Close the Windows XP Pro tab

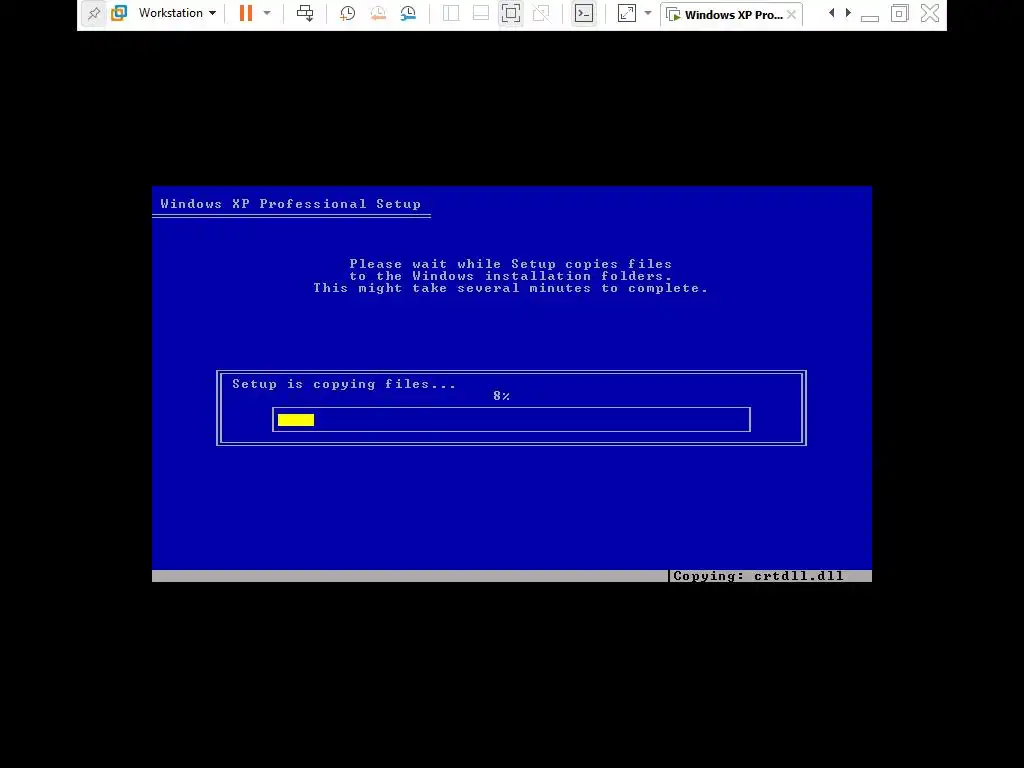click(x=792, y=14)
